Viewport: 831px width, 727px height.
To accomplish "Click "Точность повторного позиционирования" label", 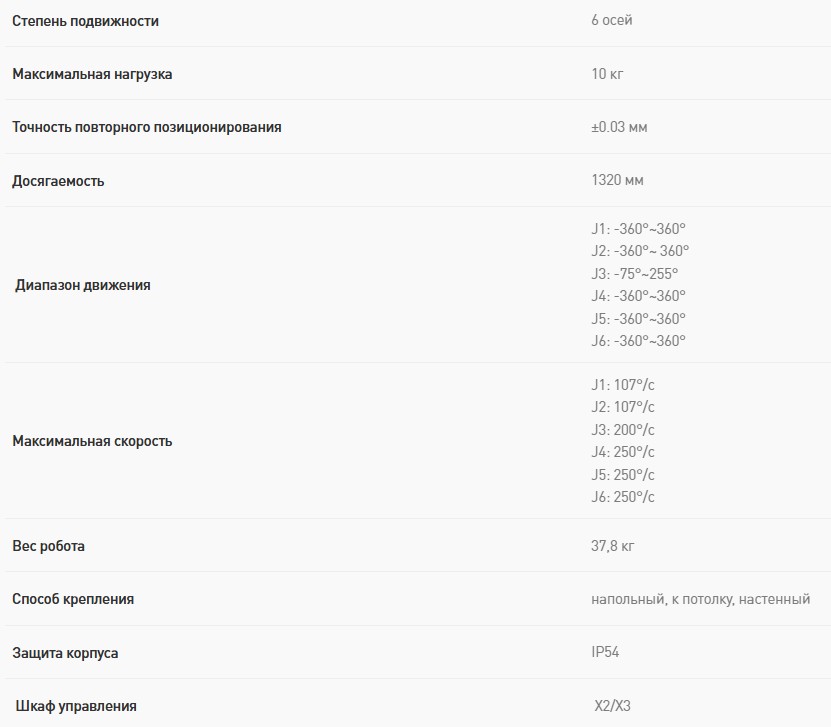I will [x=147, y=127].
